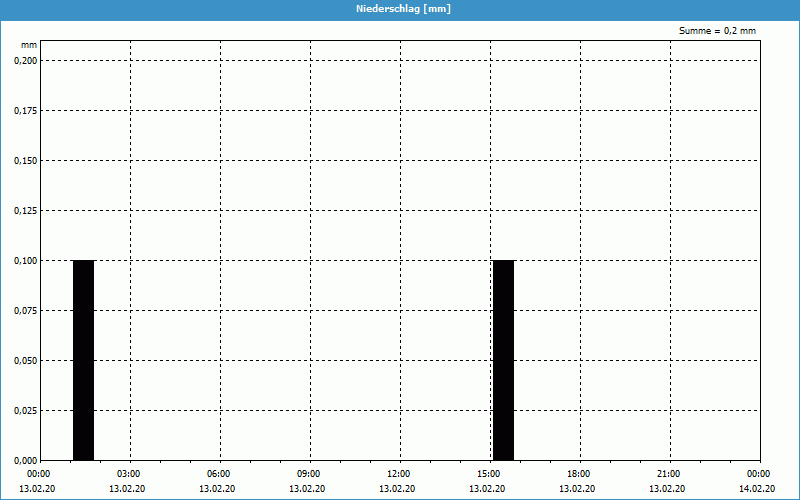Viewport: 800px width, 500px height.
Task: Click the 0,025 y-axis value
Action: click(25, 410)
